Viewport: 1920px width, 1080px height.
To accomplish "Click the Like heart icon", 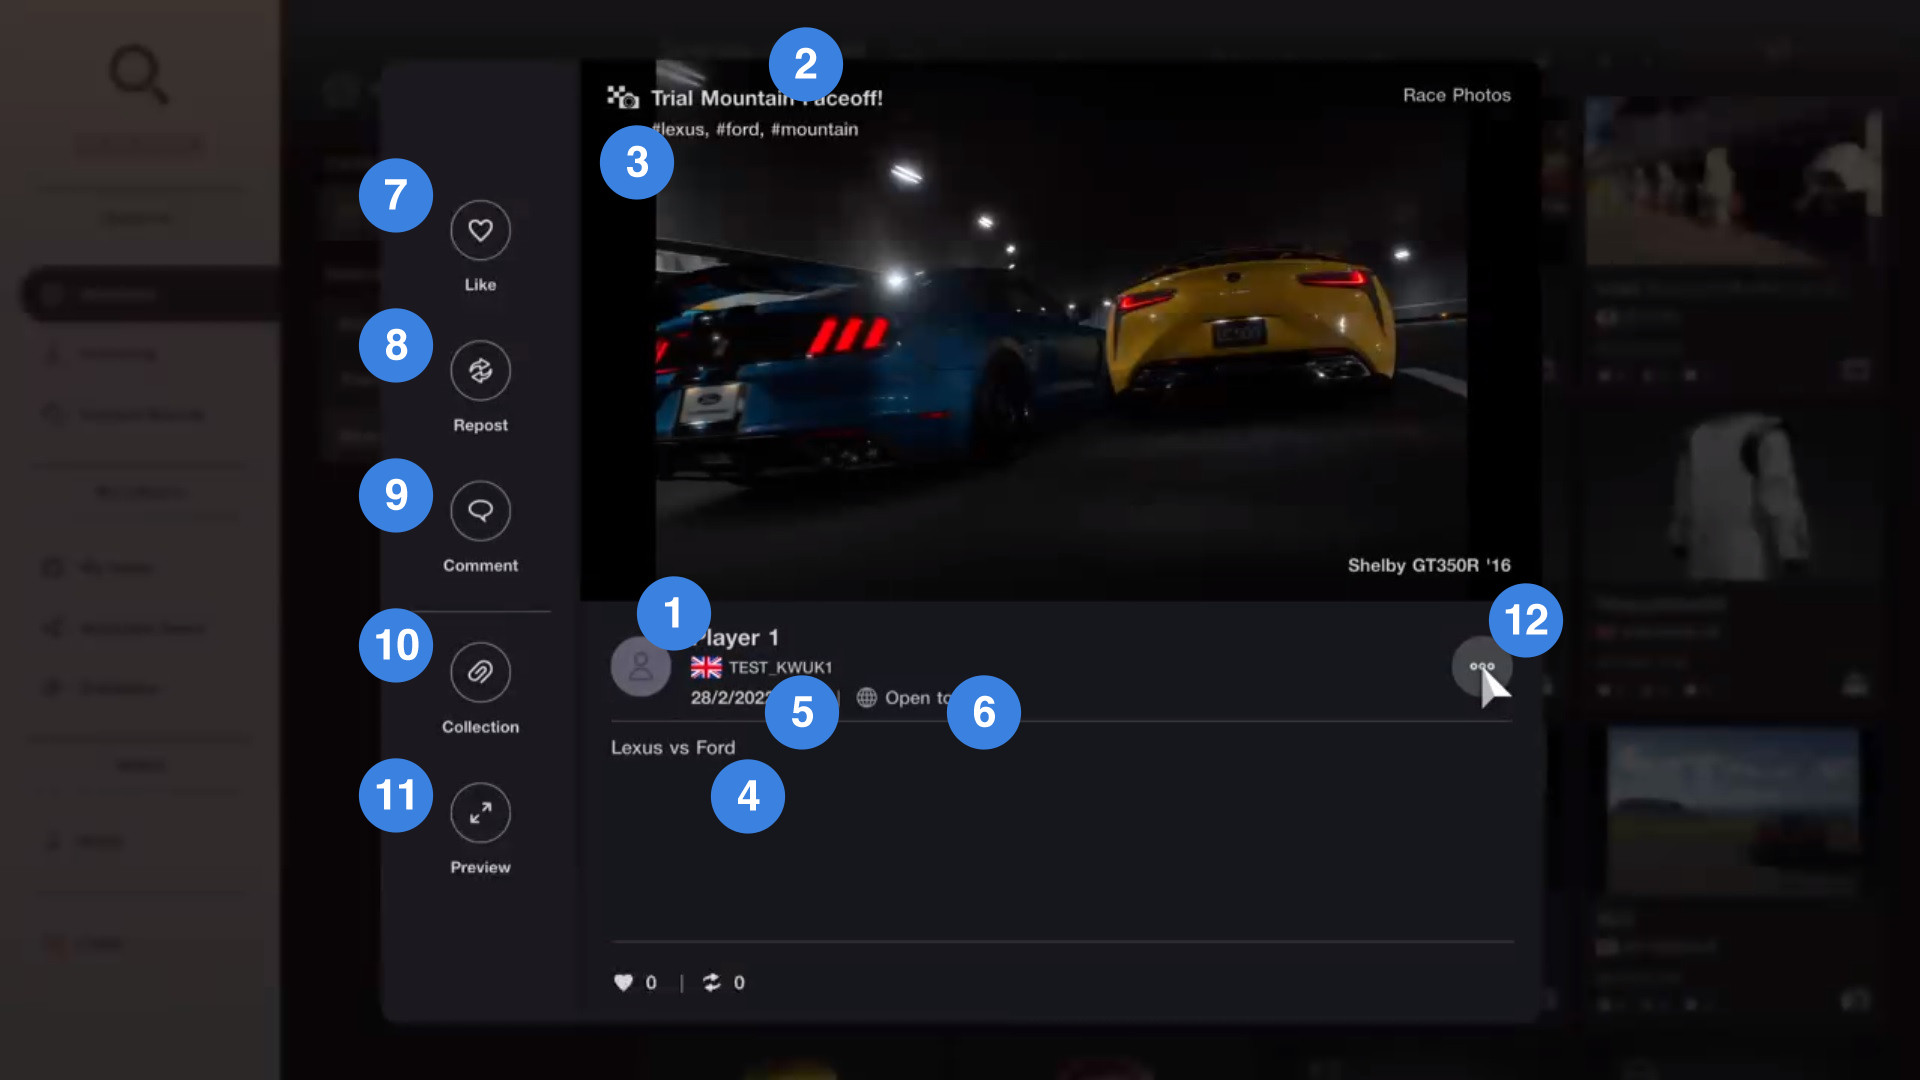I will 480,230.
